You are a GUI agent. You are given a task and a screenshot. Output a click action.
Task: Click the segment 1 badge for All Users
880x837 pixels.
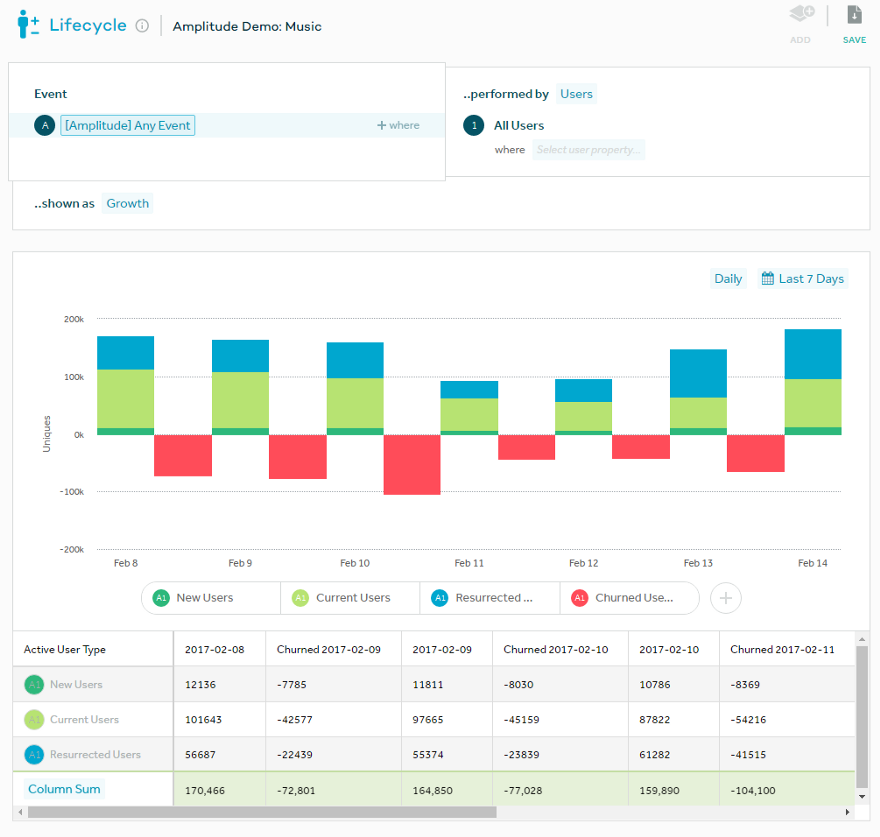pyautogui.click(x=474, y=125)
